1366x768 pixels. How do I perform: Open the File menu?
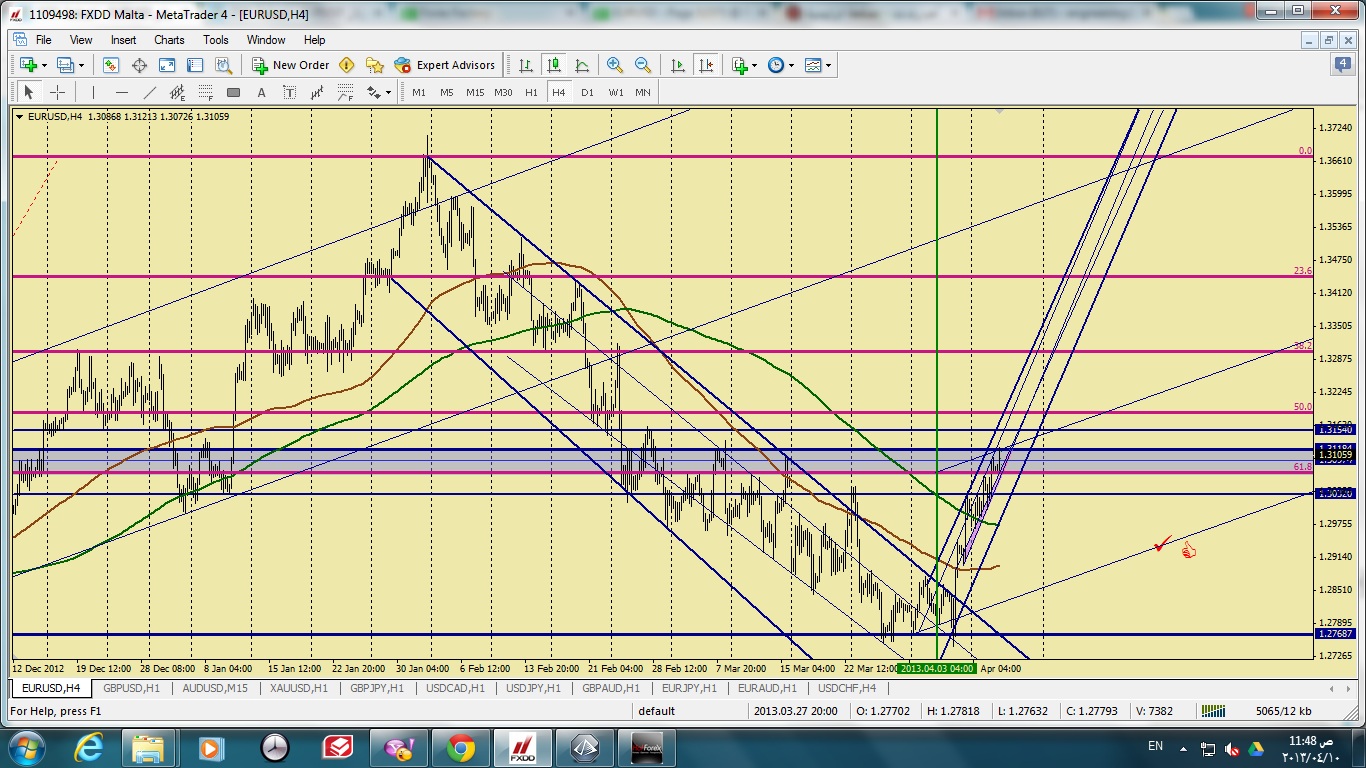point(44,40)
